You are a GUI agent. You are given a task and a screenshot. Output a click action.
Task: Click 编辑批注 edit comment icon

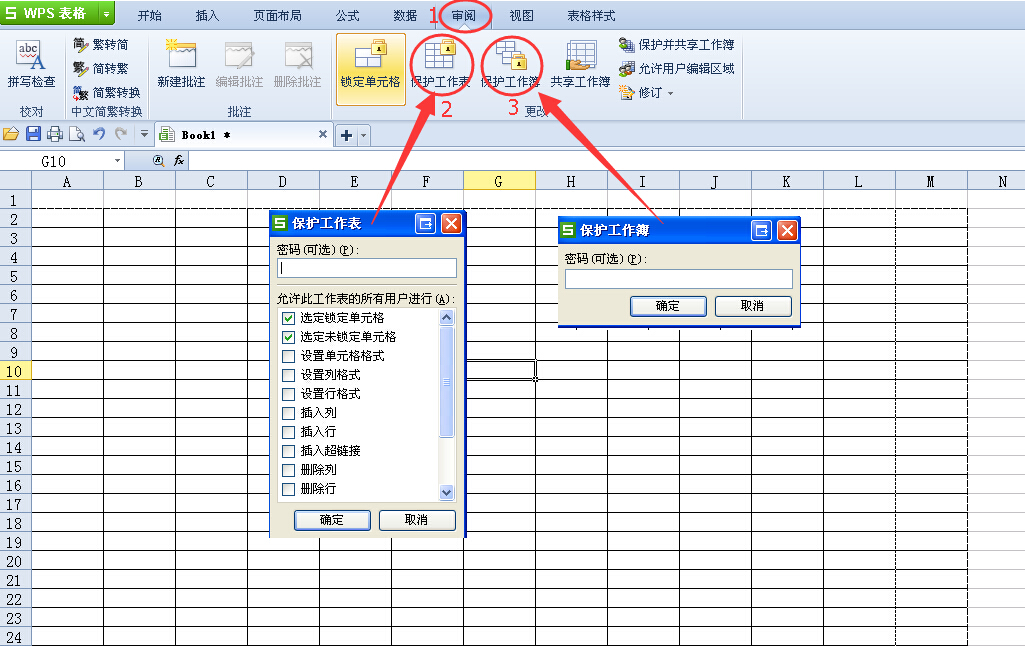pyautogui.click(x=239, y=55)
